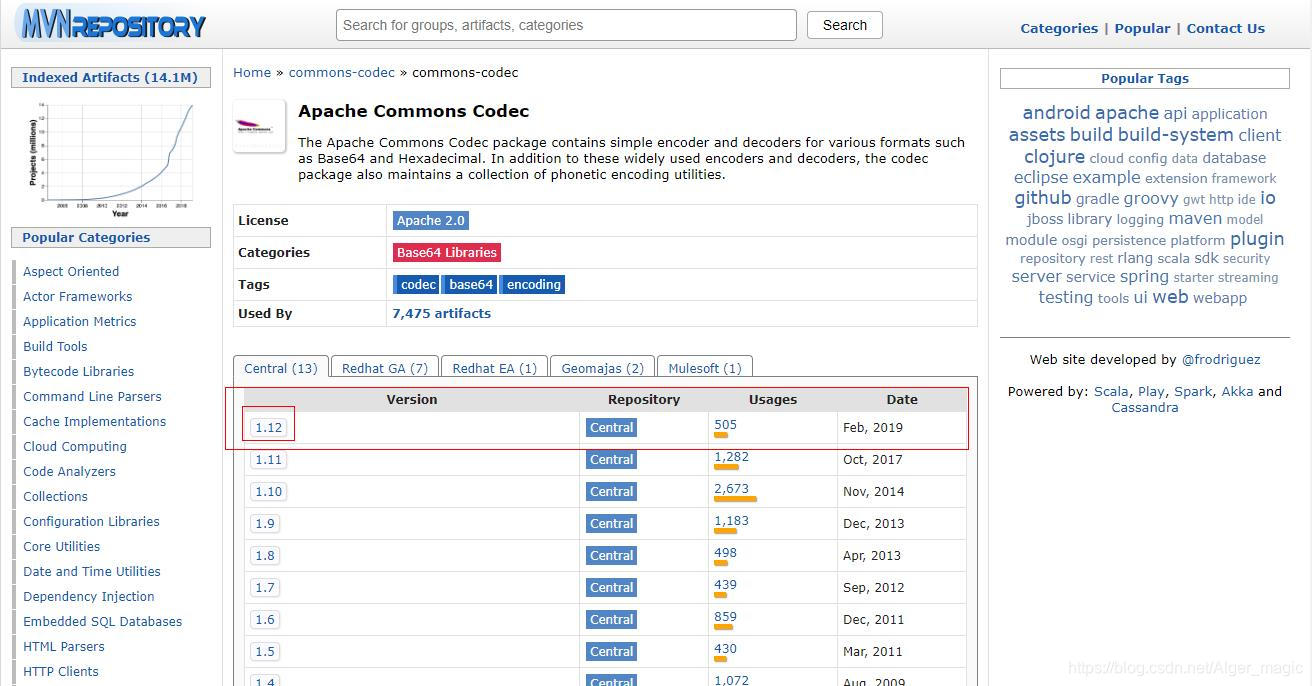The height and width of the screenshot is (686, 1312).
Task: Open the Apache Commons Codec logo thumbnail
Action: pyautogui.click(x=259, y=126)
